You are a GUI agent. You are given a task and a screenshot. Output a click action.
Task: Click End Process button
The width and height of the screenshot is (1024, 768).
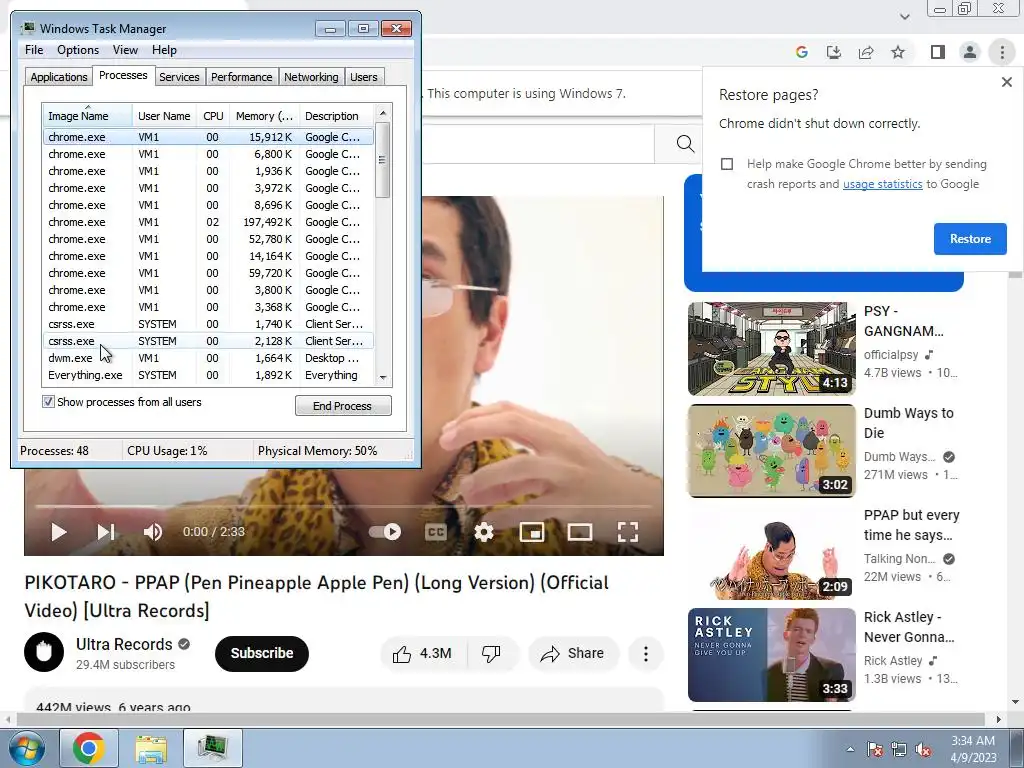[x=343, y=406]
